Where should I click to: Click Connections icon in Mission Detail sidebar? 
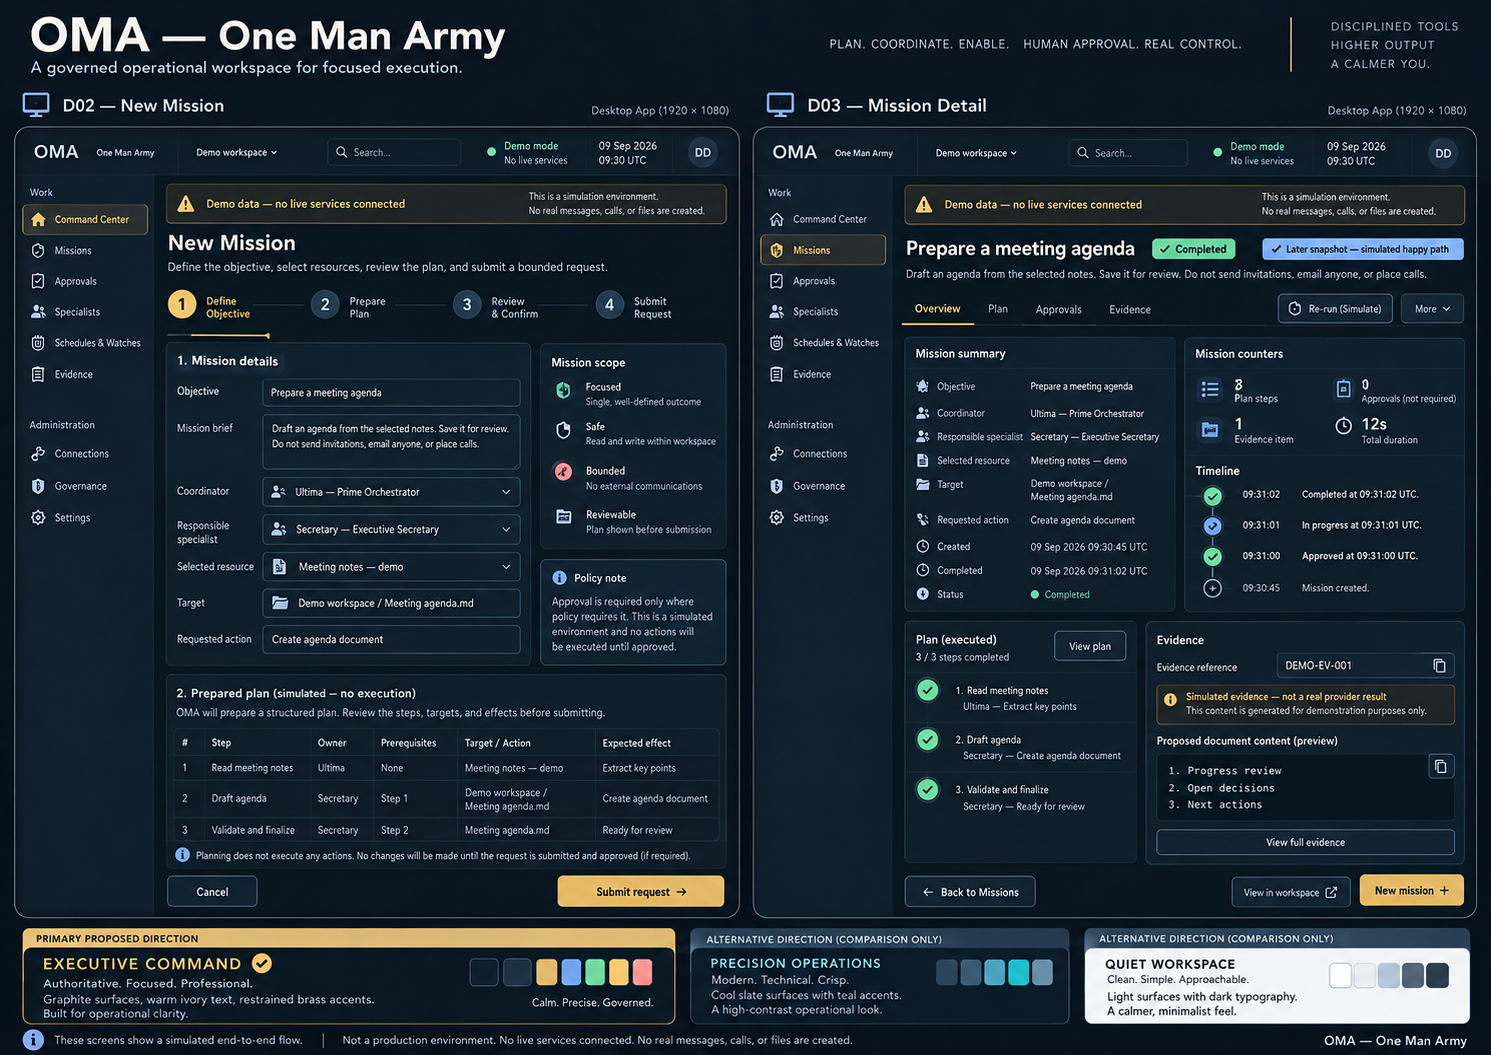click(x=777, y=454)
